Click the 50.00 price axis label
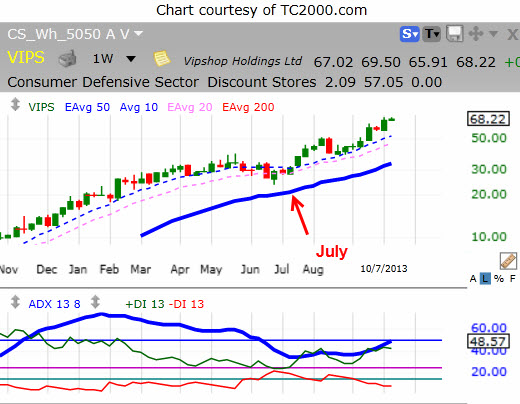Viewport: 520px width, 404px height. [x=489, y=138]
